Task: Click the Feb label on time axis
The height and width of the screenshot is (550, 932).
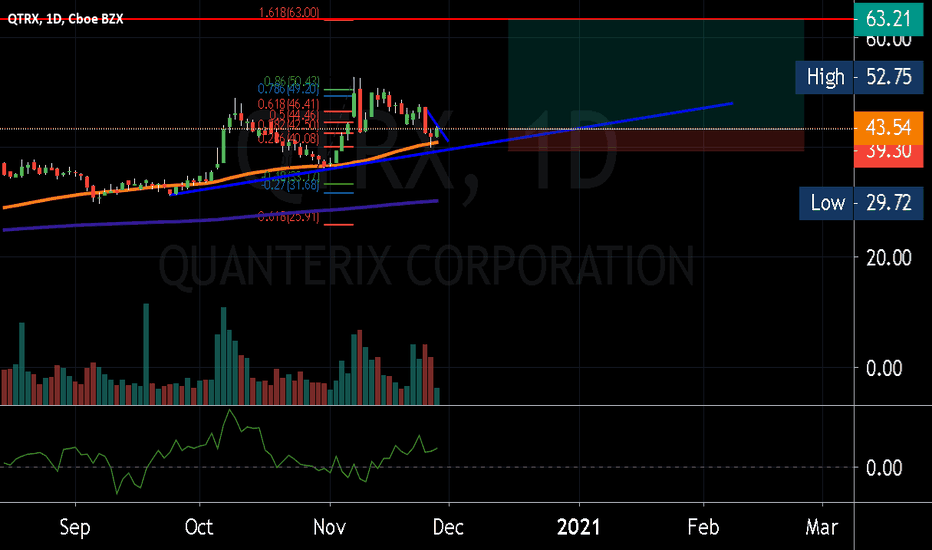Action: coord(703,527)
